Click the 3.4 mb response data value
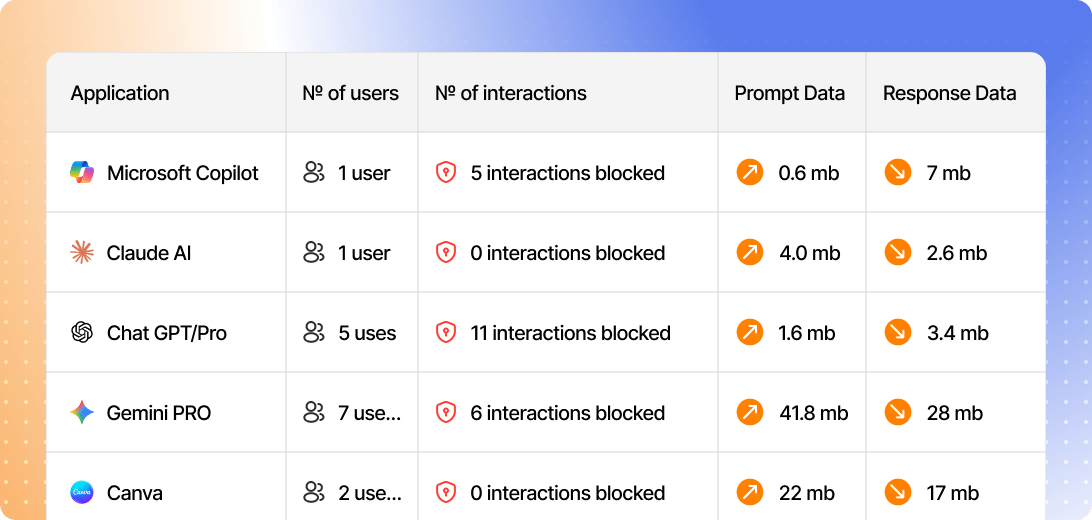The width and height of the screenshot is (1092, 520). [958, 333]
